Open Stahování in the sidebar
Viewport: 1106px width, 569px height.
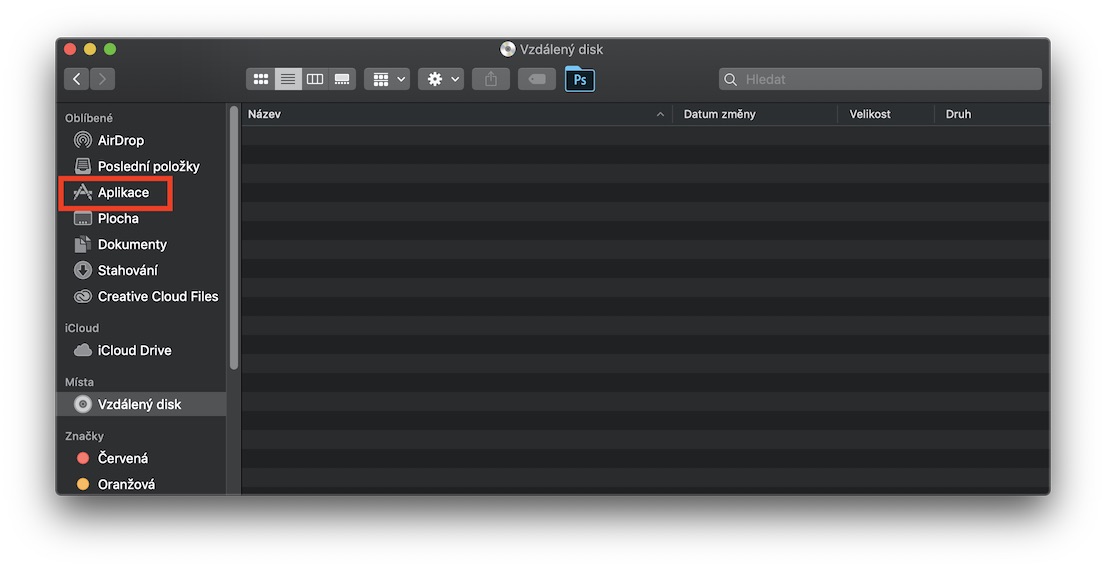[x=141, y=271]
